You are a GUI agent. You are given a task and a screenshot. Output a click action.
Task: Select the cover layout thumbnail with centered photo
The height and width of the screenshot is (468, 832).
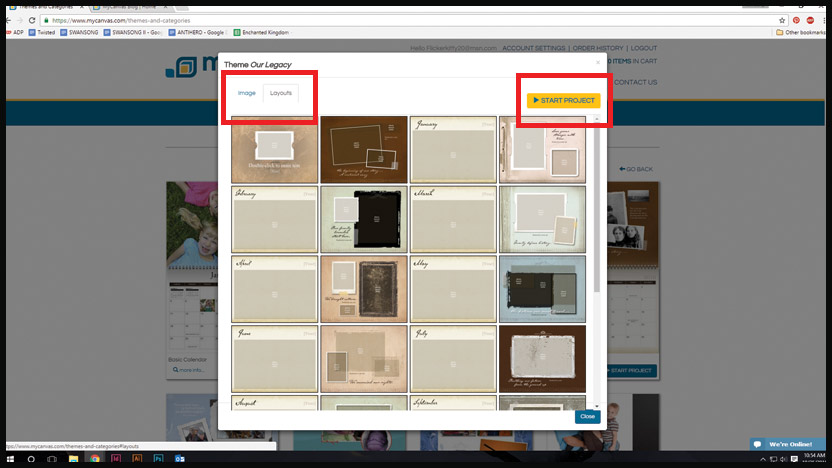274,150
